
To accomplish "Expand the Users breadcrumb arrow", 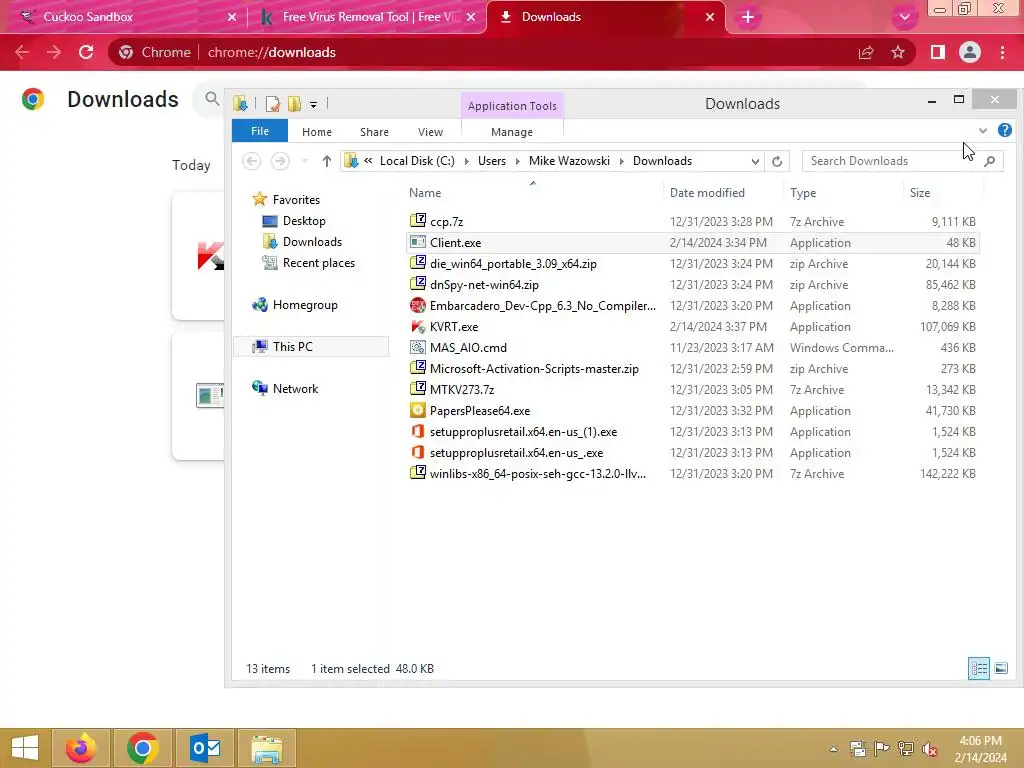I will (x=517, y=161).
